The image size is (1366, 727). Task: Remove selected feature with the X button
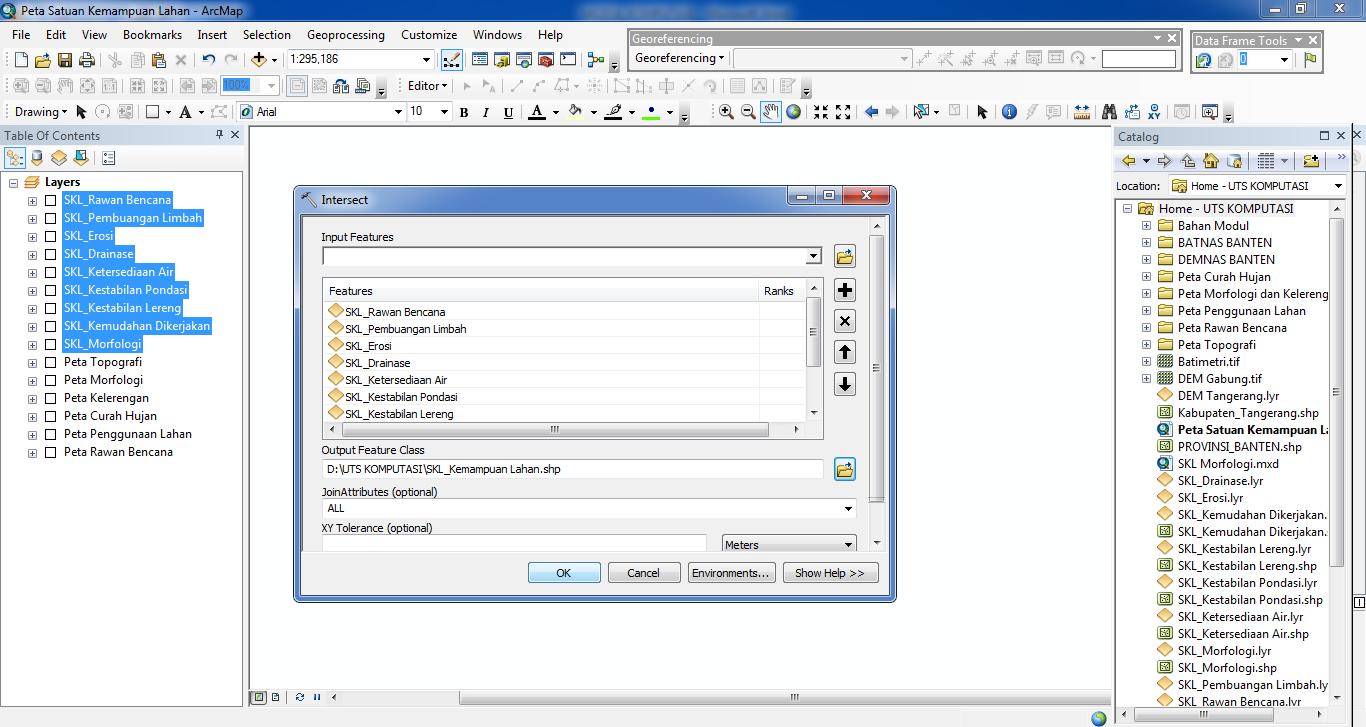click(x=845, y=321)
